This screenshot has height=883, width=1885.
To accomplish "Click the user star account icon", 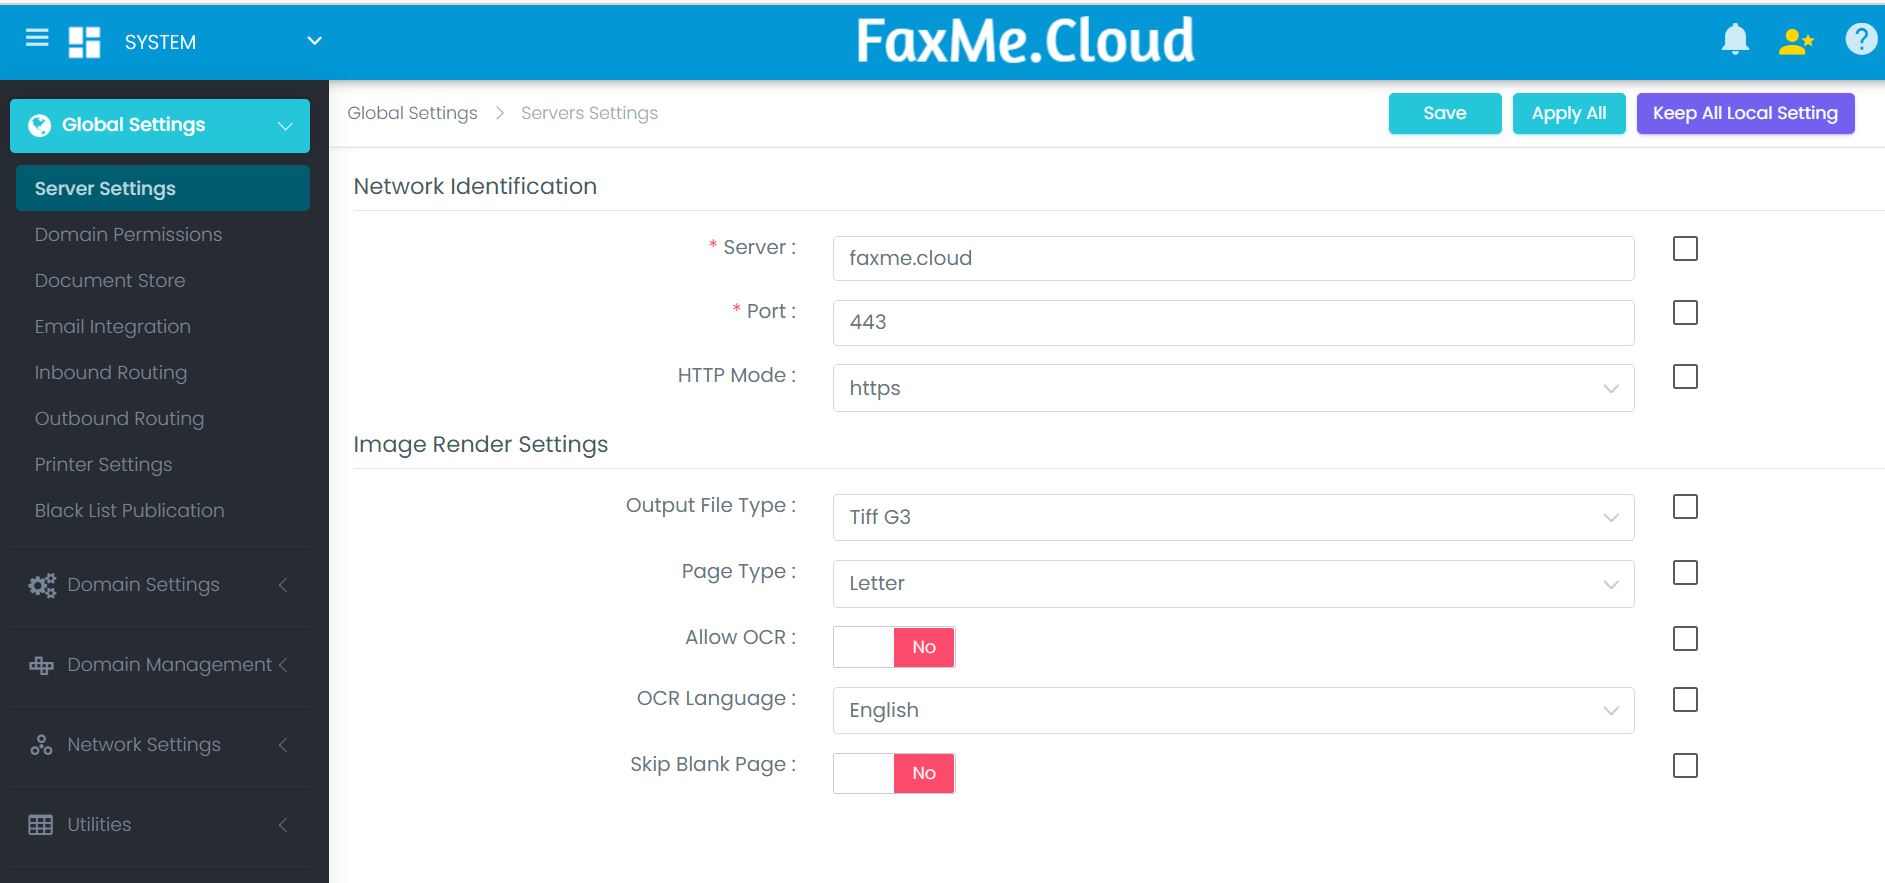I will [x=1796, y=41].
